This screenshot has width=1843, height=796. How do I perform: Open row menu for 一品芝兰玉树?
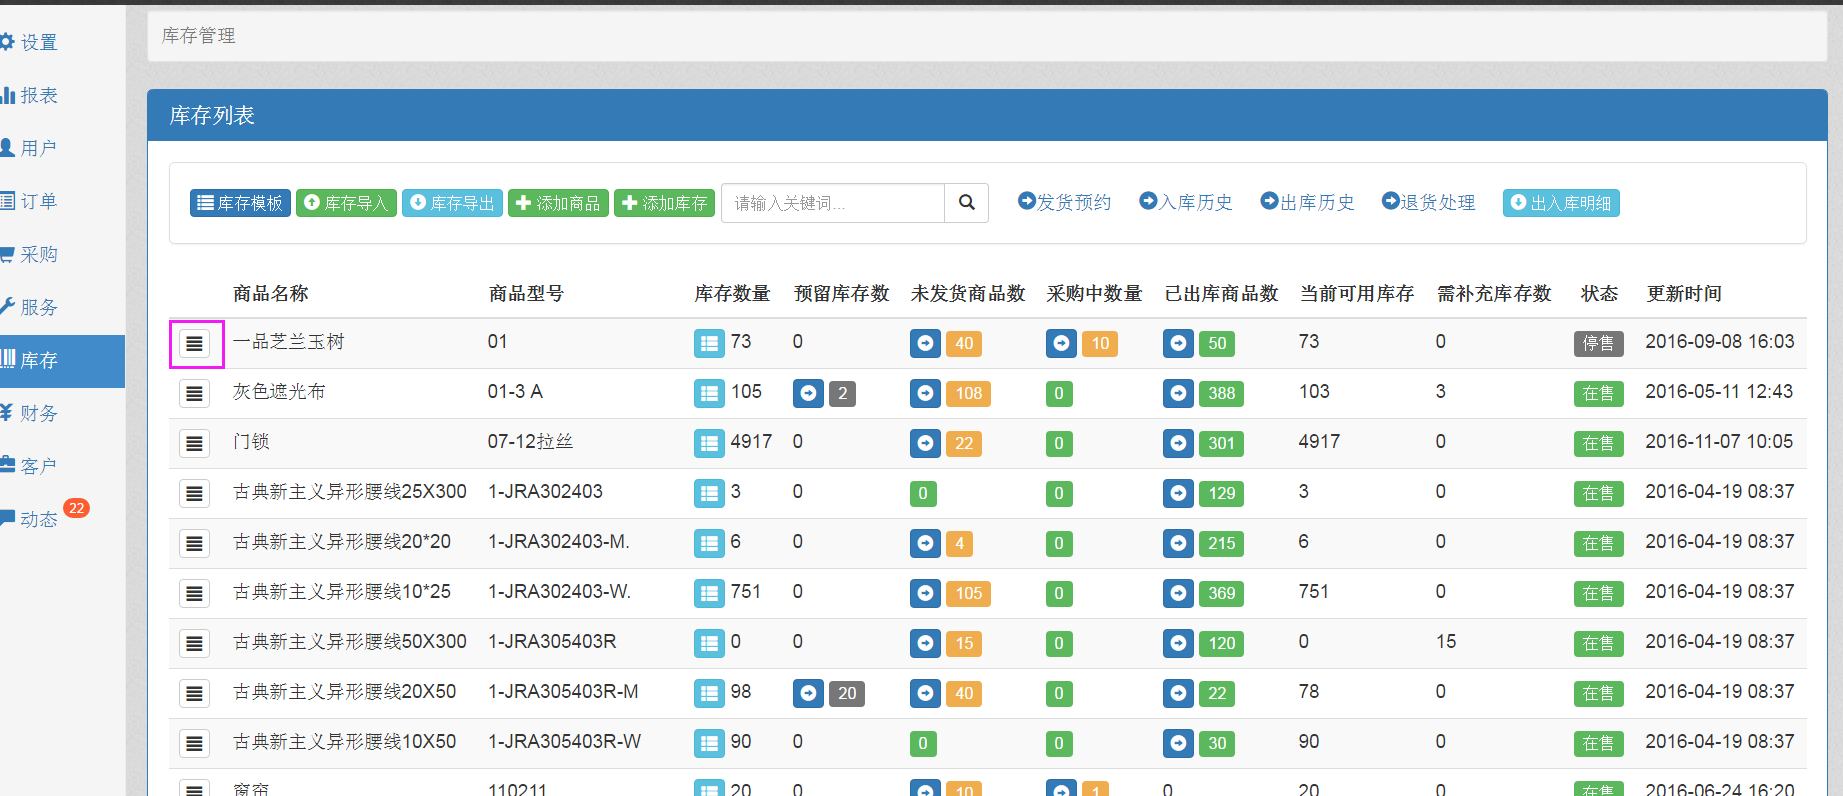[x=194, y=344]
